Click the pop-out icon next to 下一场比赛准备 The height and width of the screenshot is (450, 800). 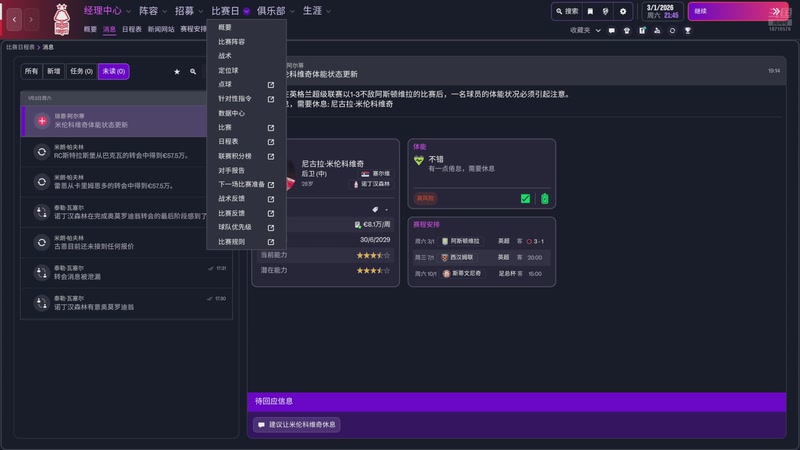tap(271, 185)
